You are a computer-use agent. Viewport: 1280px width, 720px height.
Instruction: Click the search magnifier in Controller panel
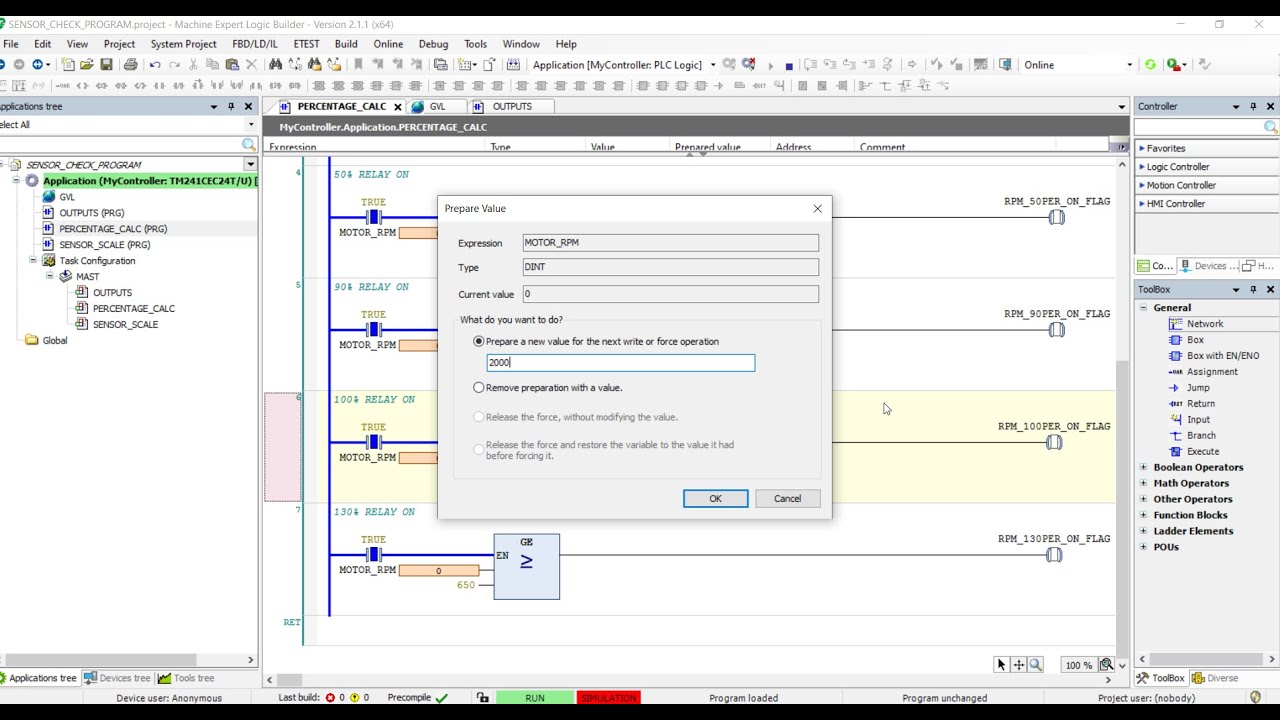(1271, 127)
